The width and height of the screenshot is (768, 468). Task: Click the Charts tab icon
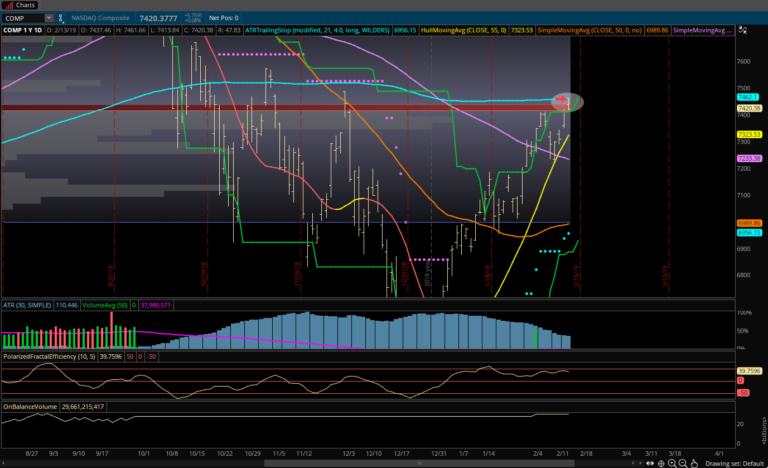(x=8, y=5)
